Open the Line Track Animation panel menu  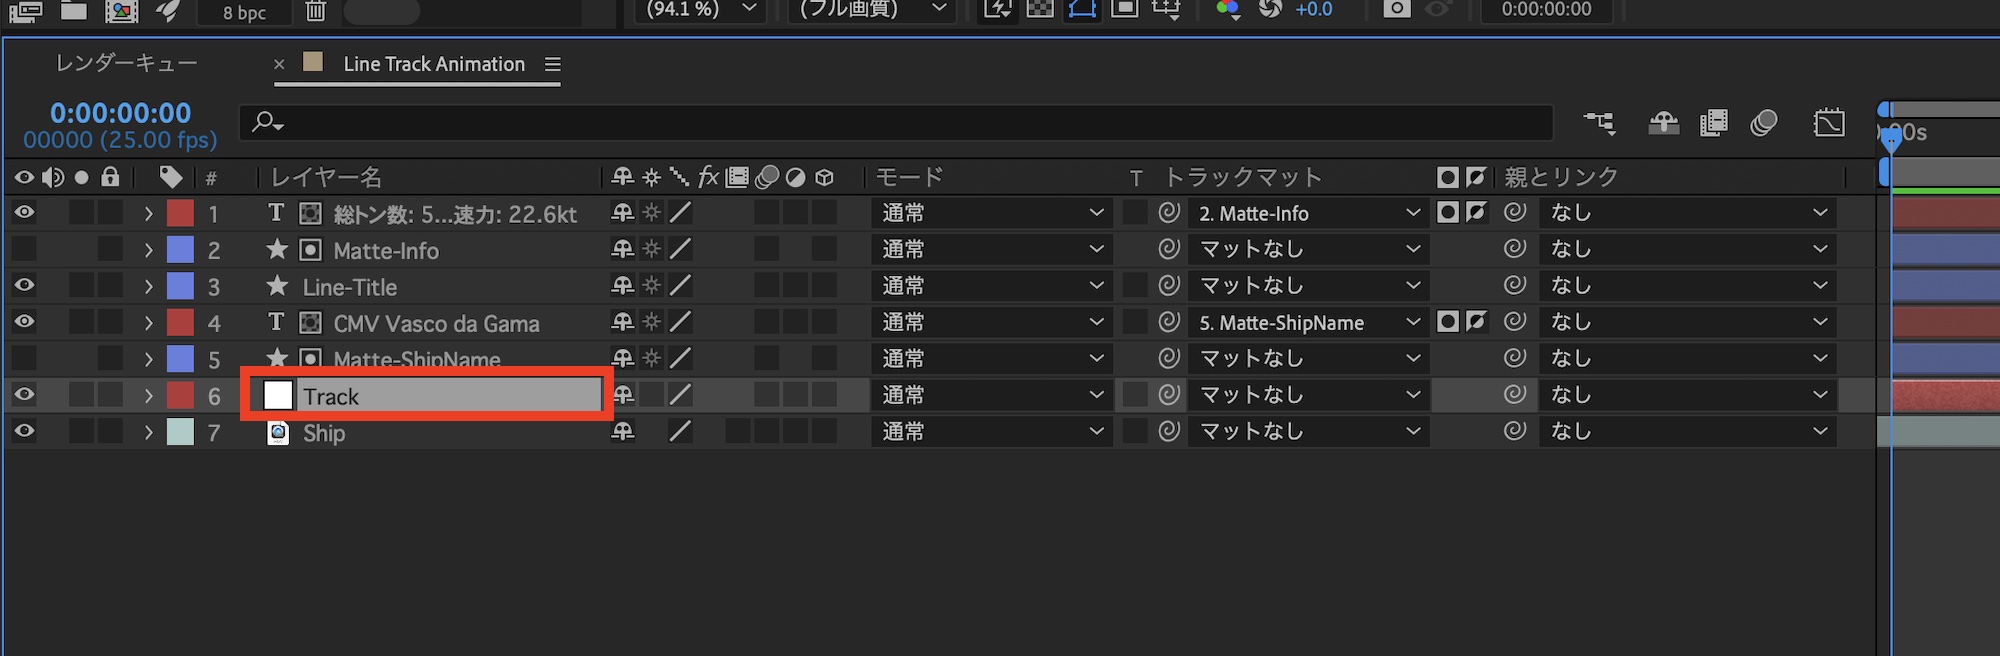[x=552, y=64]
